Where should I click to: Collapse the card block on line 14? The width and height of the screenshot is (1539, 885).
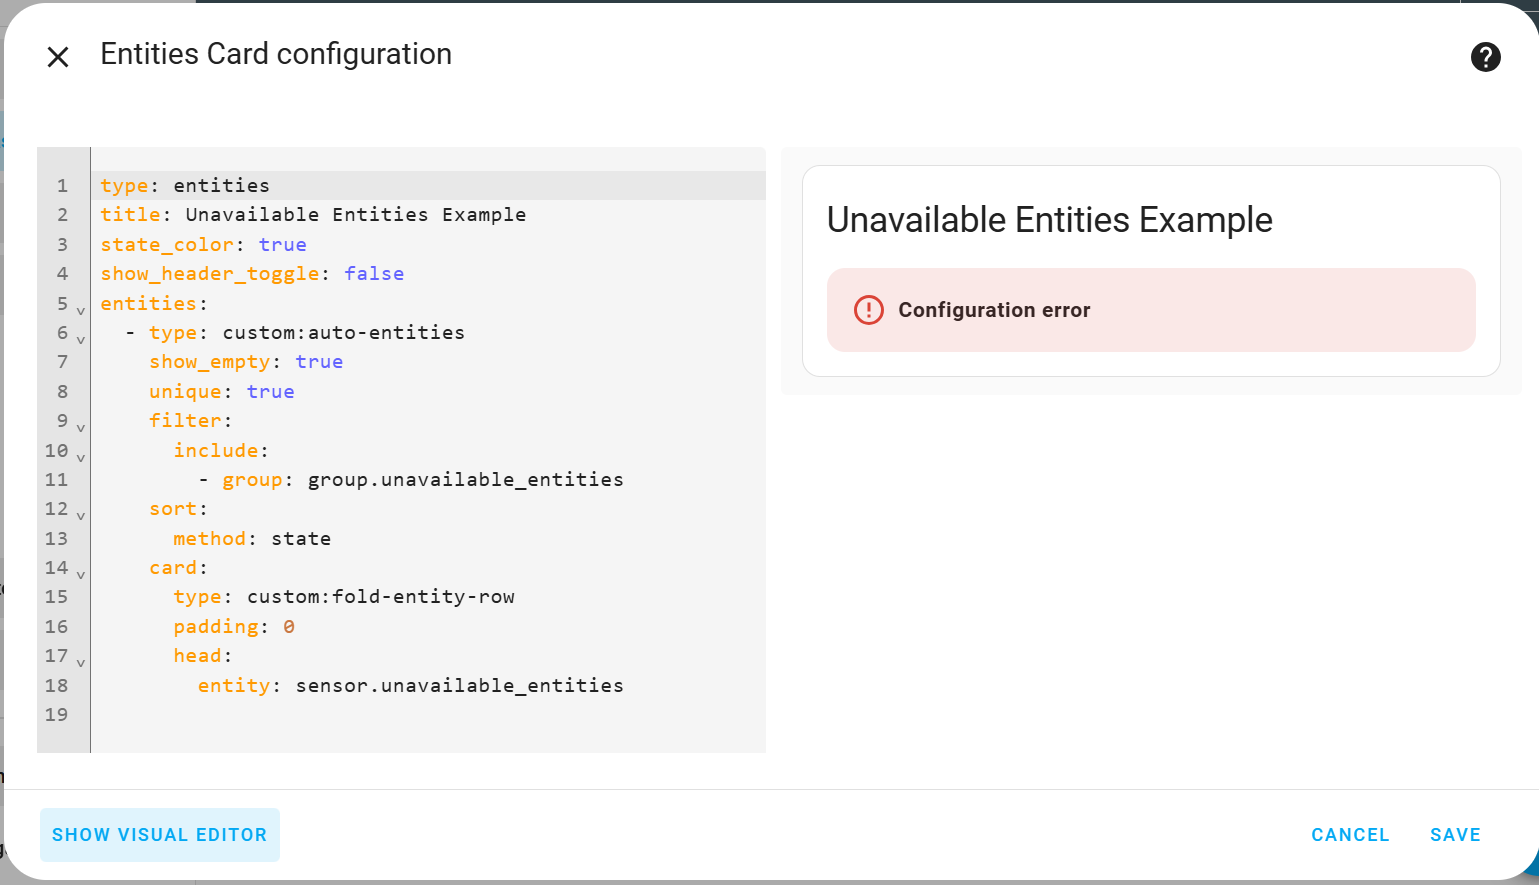(x=80, y=573)
